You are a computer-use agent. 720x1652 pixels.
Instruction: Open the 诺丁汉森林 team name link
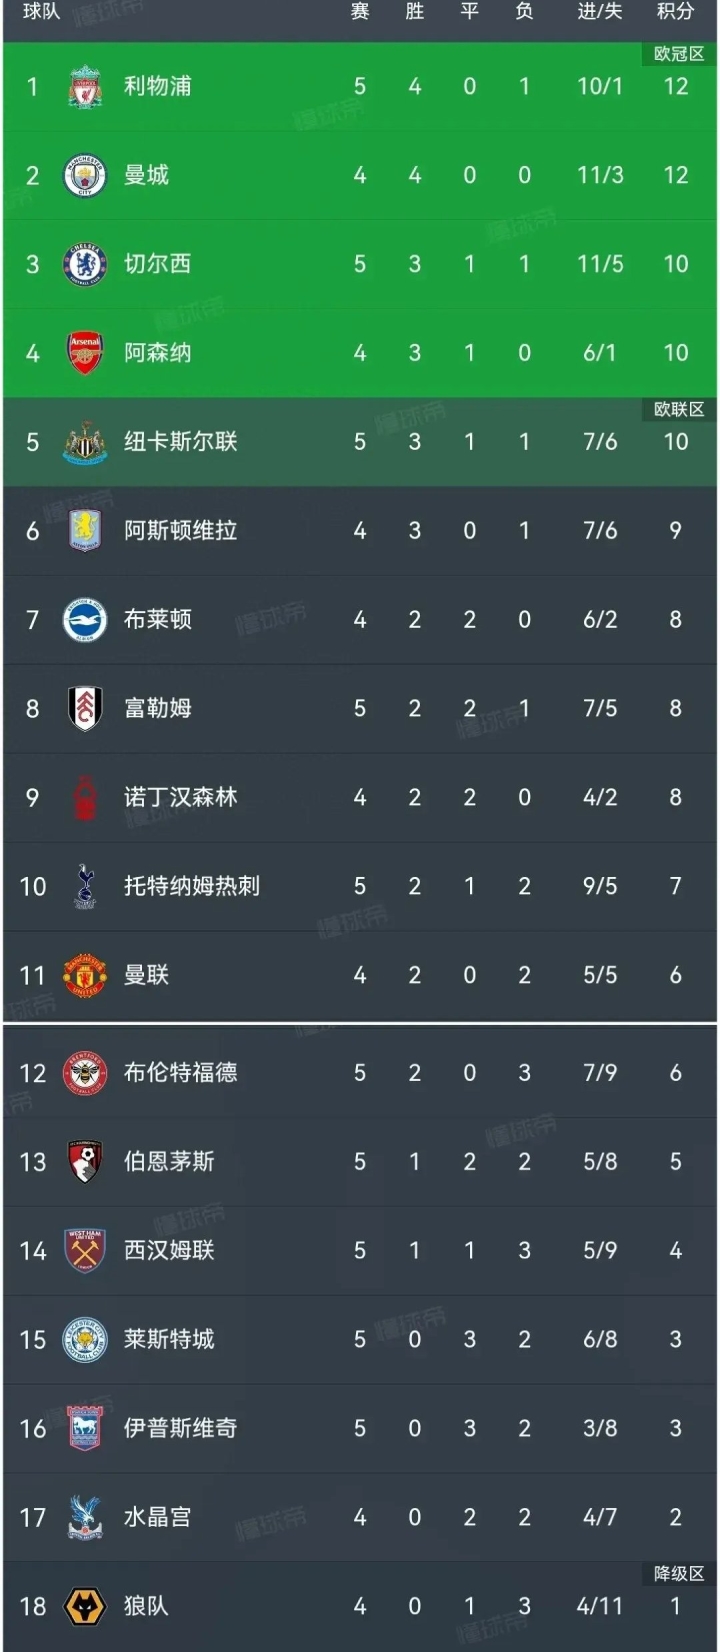[x=180, y=797]
